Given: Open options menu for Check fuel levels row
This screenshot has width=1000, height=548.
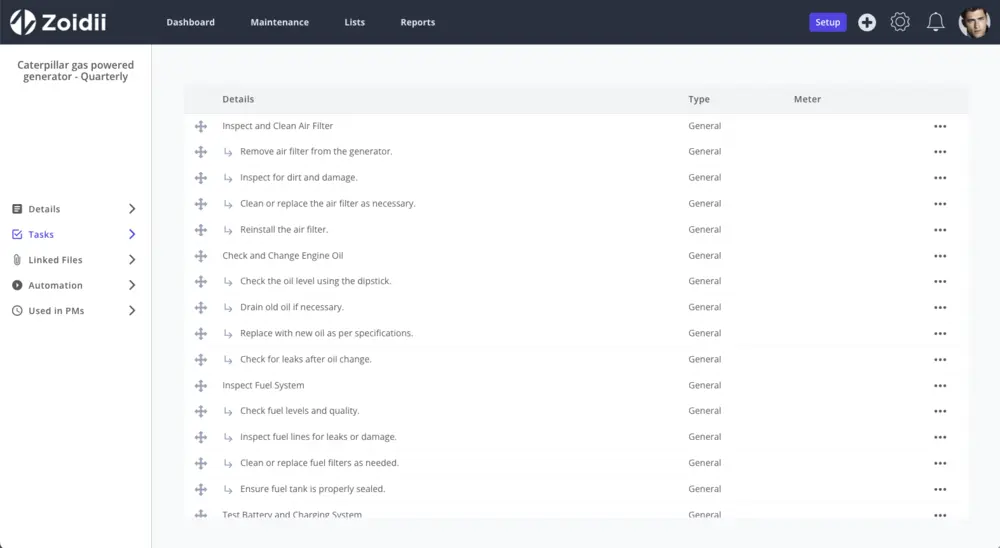Looking at the screenshot, I should pos(940,411).
